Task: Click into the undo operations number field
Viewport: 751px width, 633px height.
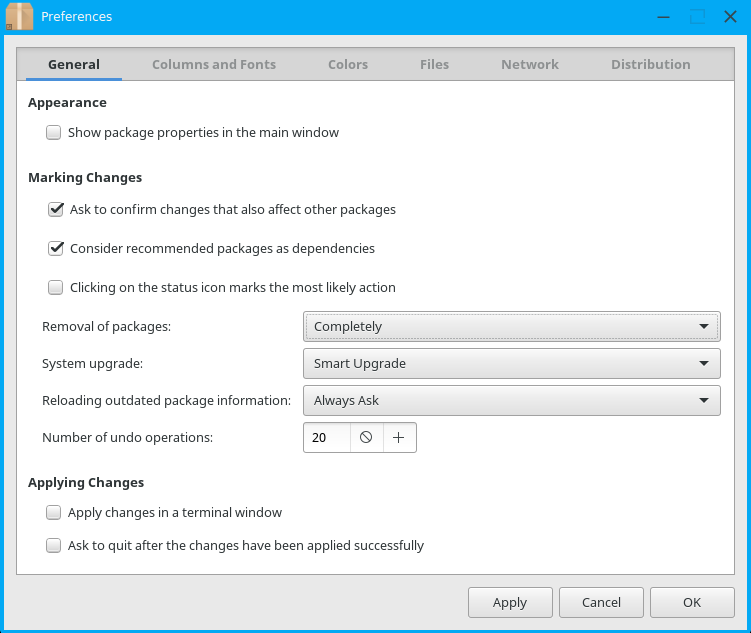Action: coord(327,438)
